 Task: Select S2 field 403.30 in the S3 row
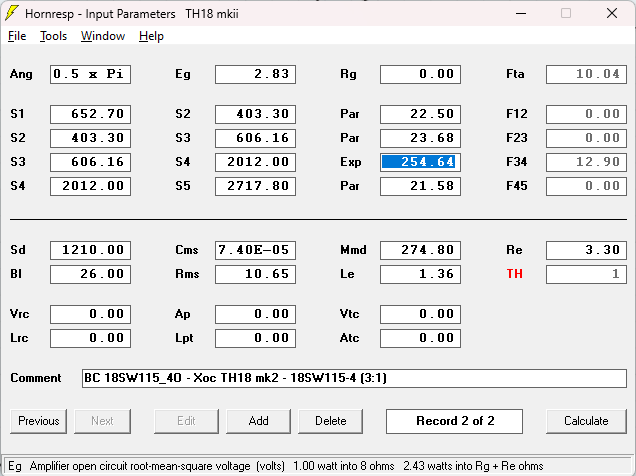click(90, 138)
